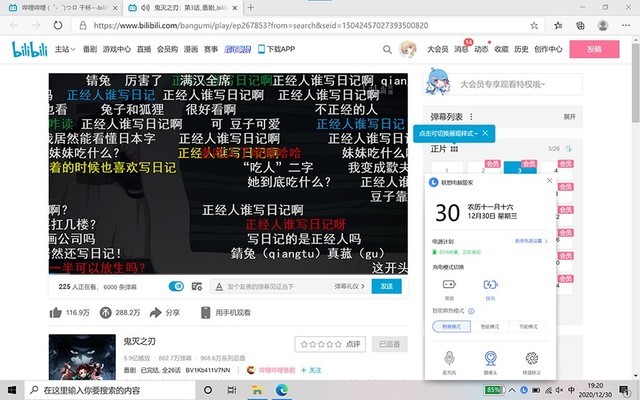Open browser three-dot settings menu
Image resolution: width=640 pixels, height=400 pixels.
pos(626,25)
